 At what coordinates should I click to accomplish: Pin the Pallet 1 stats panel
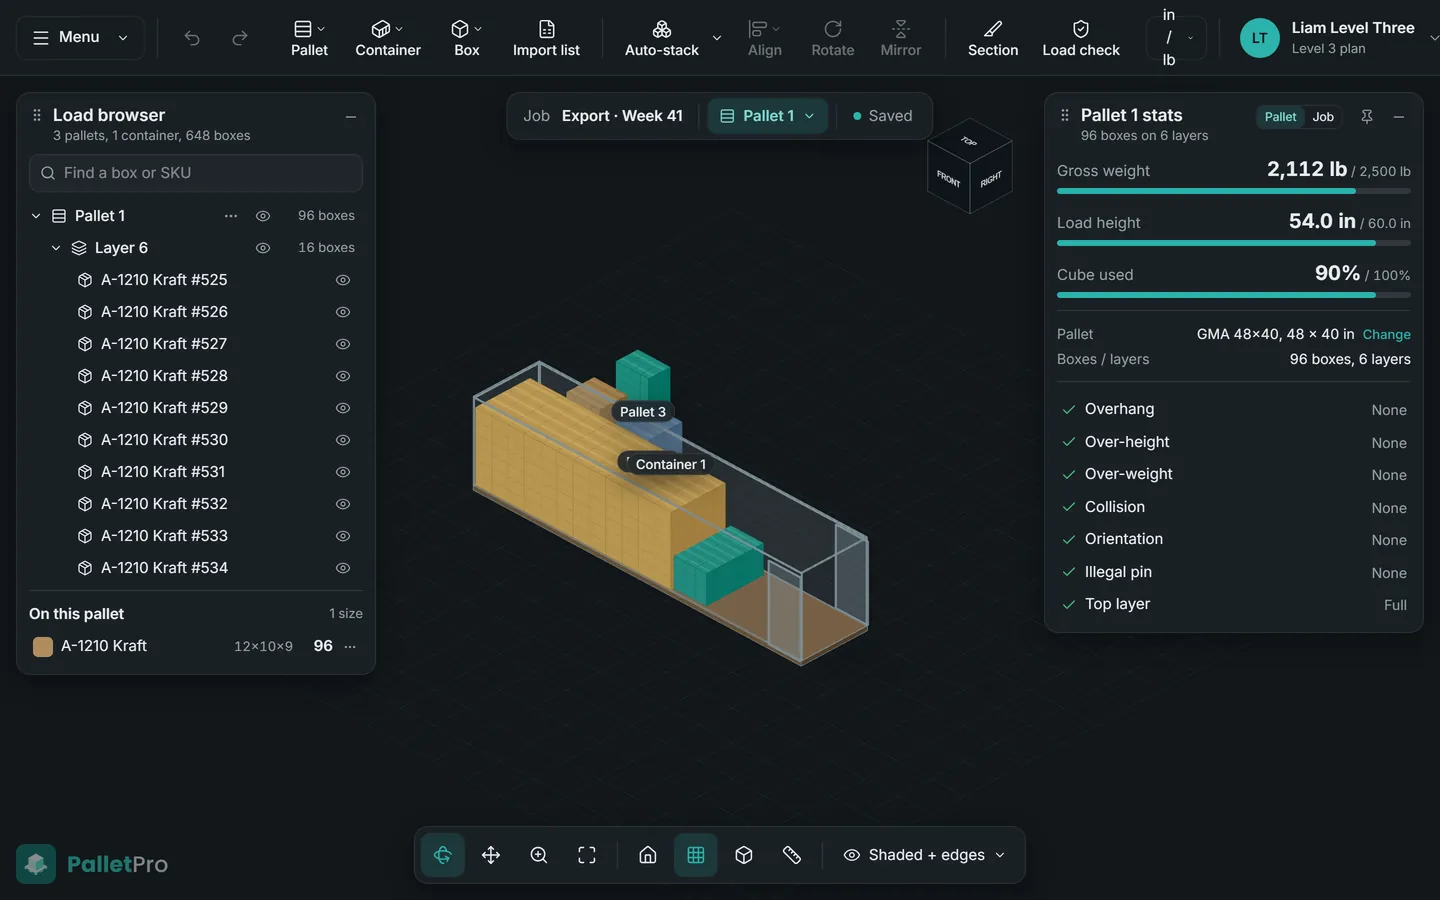[x=1367, y=117]
